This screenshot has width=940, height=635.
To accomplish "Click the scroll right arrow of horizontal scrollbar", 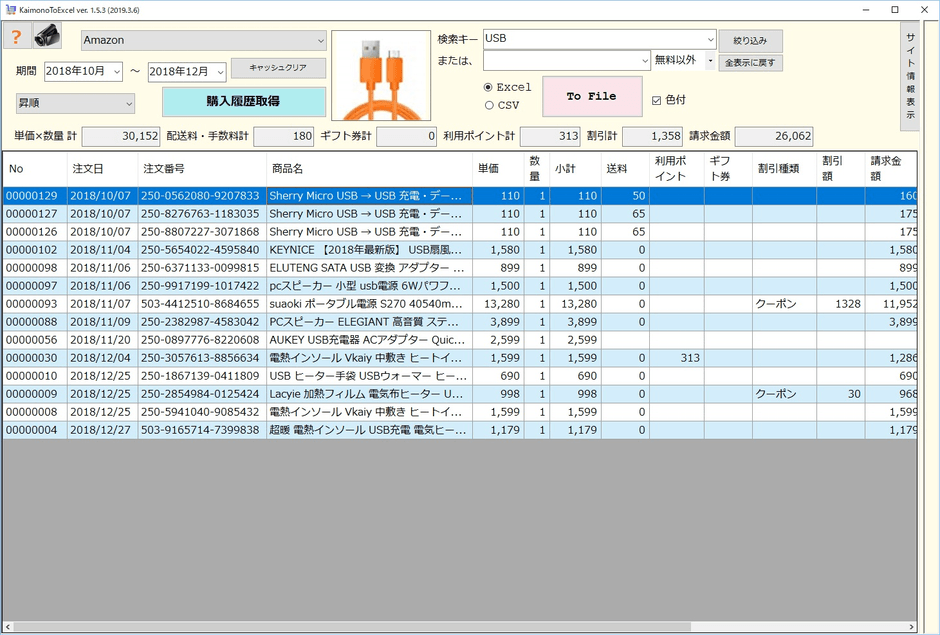I will (x=912, y=627).
